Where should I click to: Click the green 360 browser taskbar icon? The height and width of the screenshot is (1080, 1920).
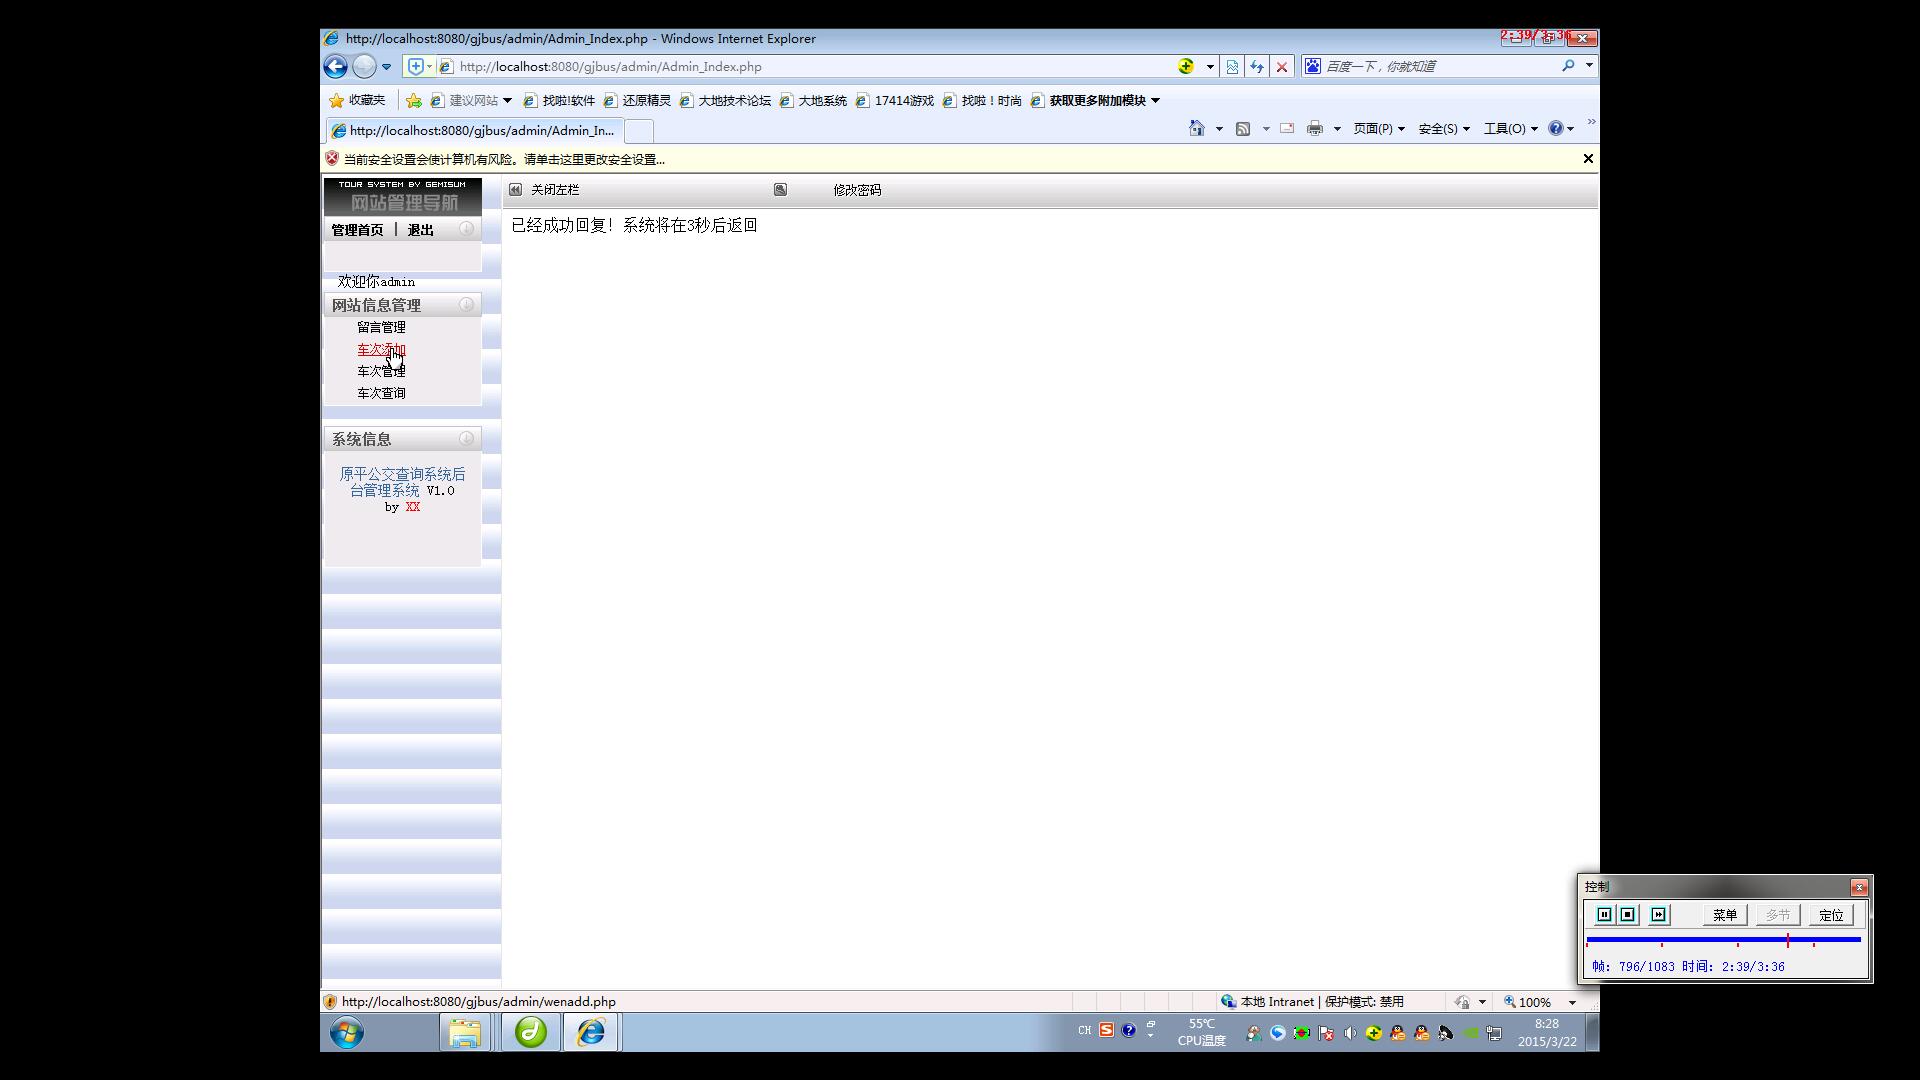(x=530, y=1032)
